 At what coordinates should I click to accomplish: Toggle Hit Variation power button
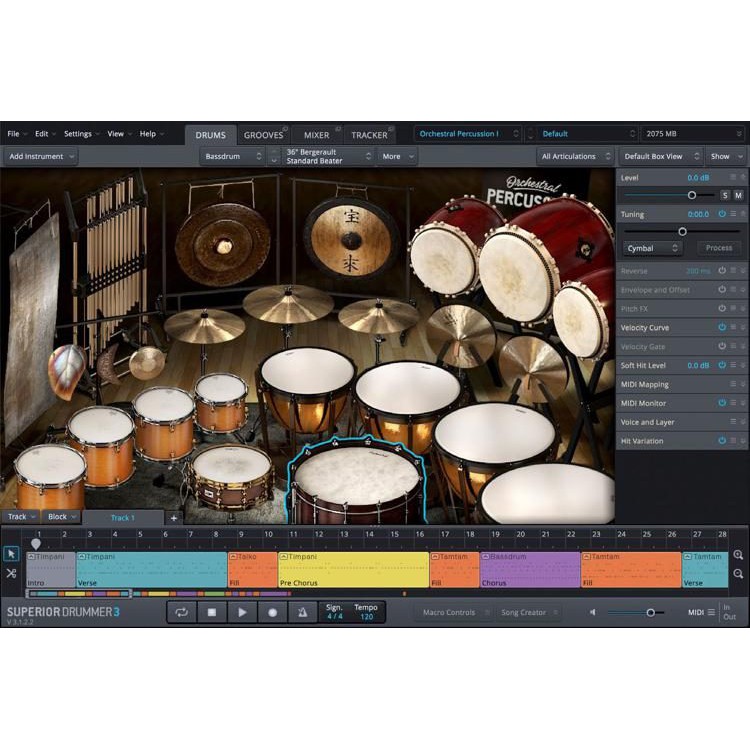722,441
